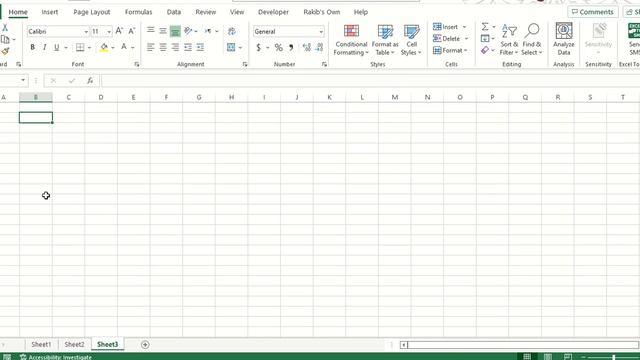Viewport: 640px width, 360px height.
Task: Open Number format dialog launcher
Action: 324,64
